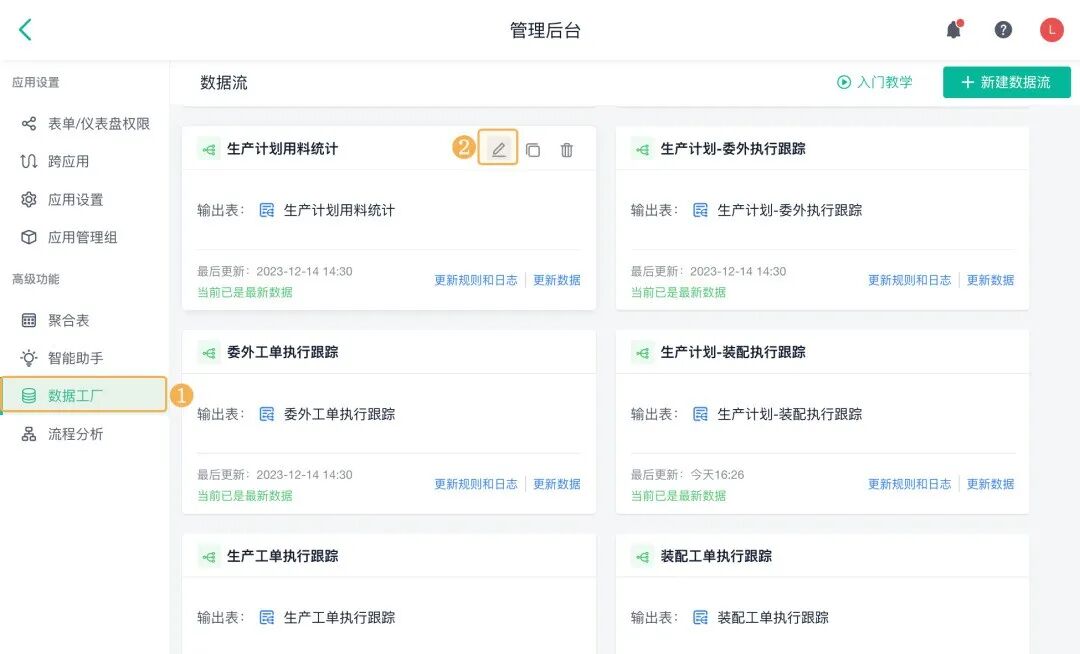Delete the 生产计划用料统计 data flow
This screenshot has width=1080, height=654.
click(566, 149)
